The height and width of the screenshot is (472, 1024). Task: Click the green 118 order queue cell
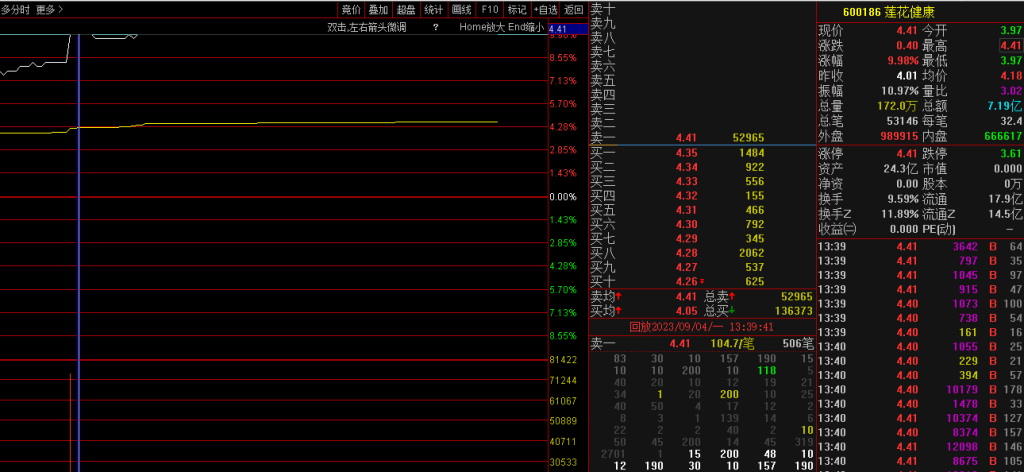[767, 370]
